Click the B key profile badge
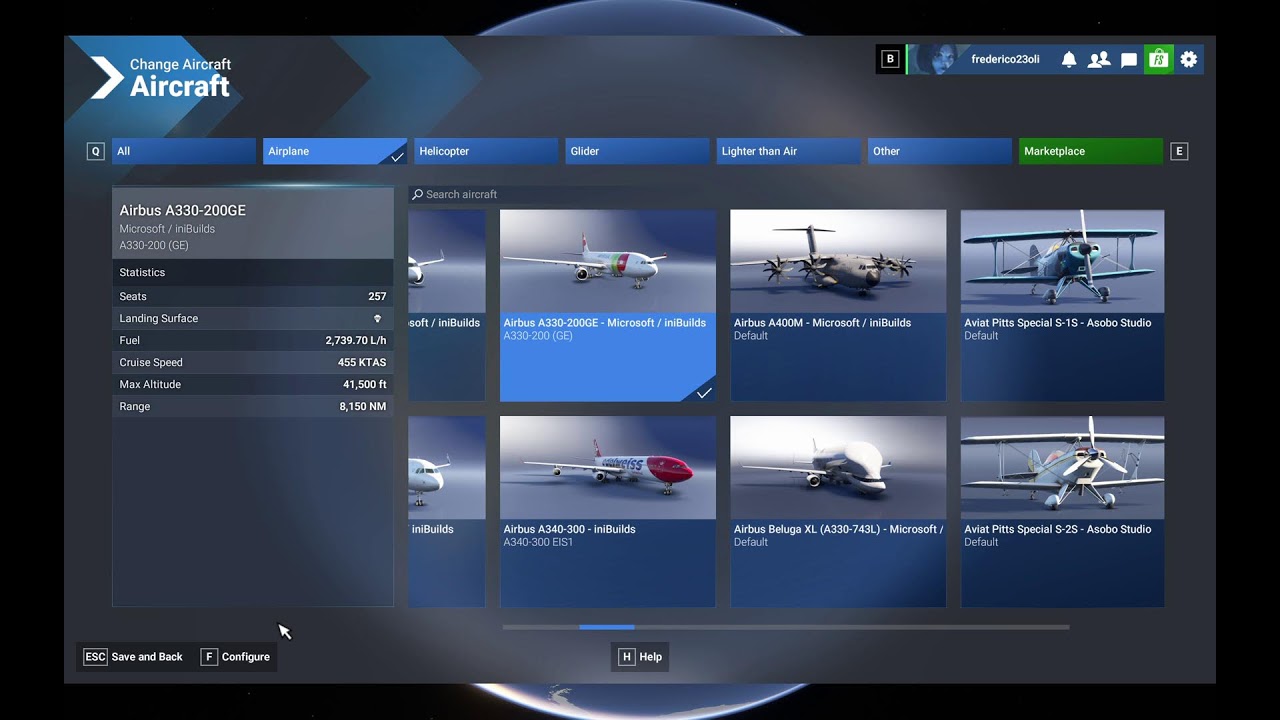Screen dimensions: 1280x720 click(890, 59)
